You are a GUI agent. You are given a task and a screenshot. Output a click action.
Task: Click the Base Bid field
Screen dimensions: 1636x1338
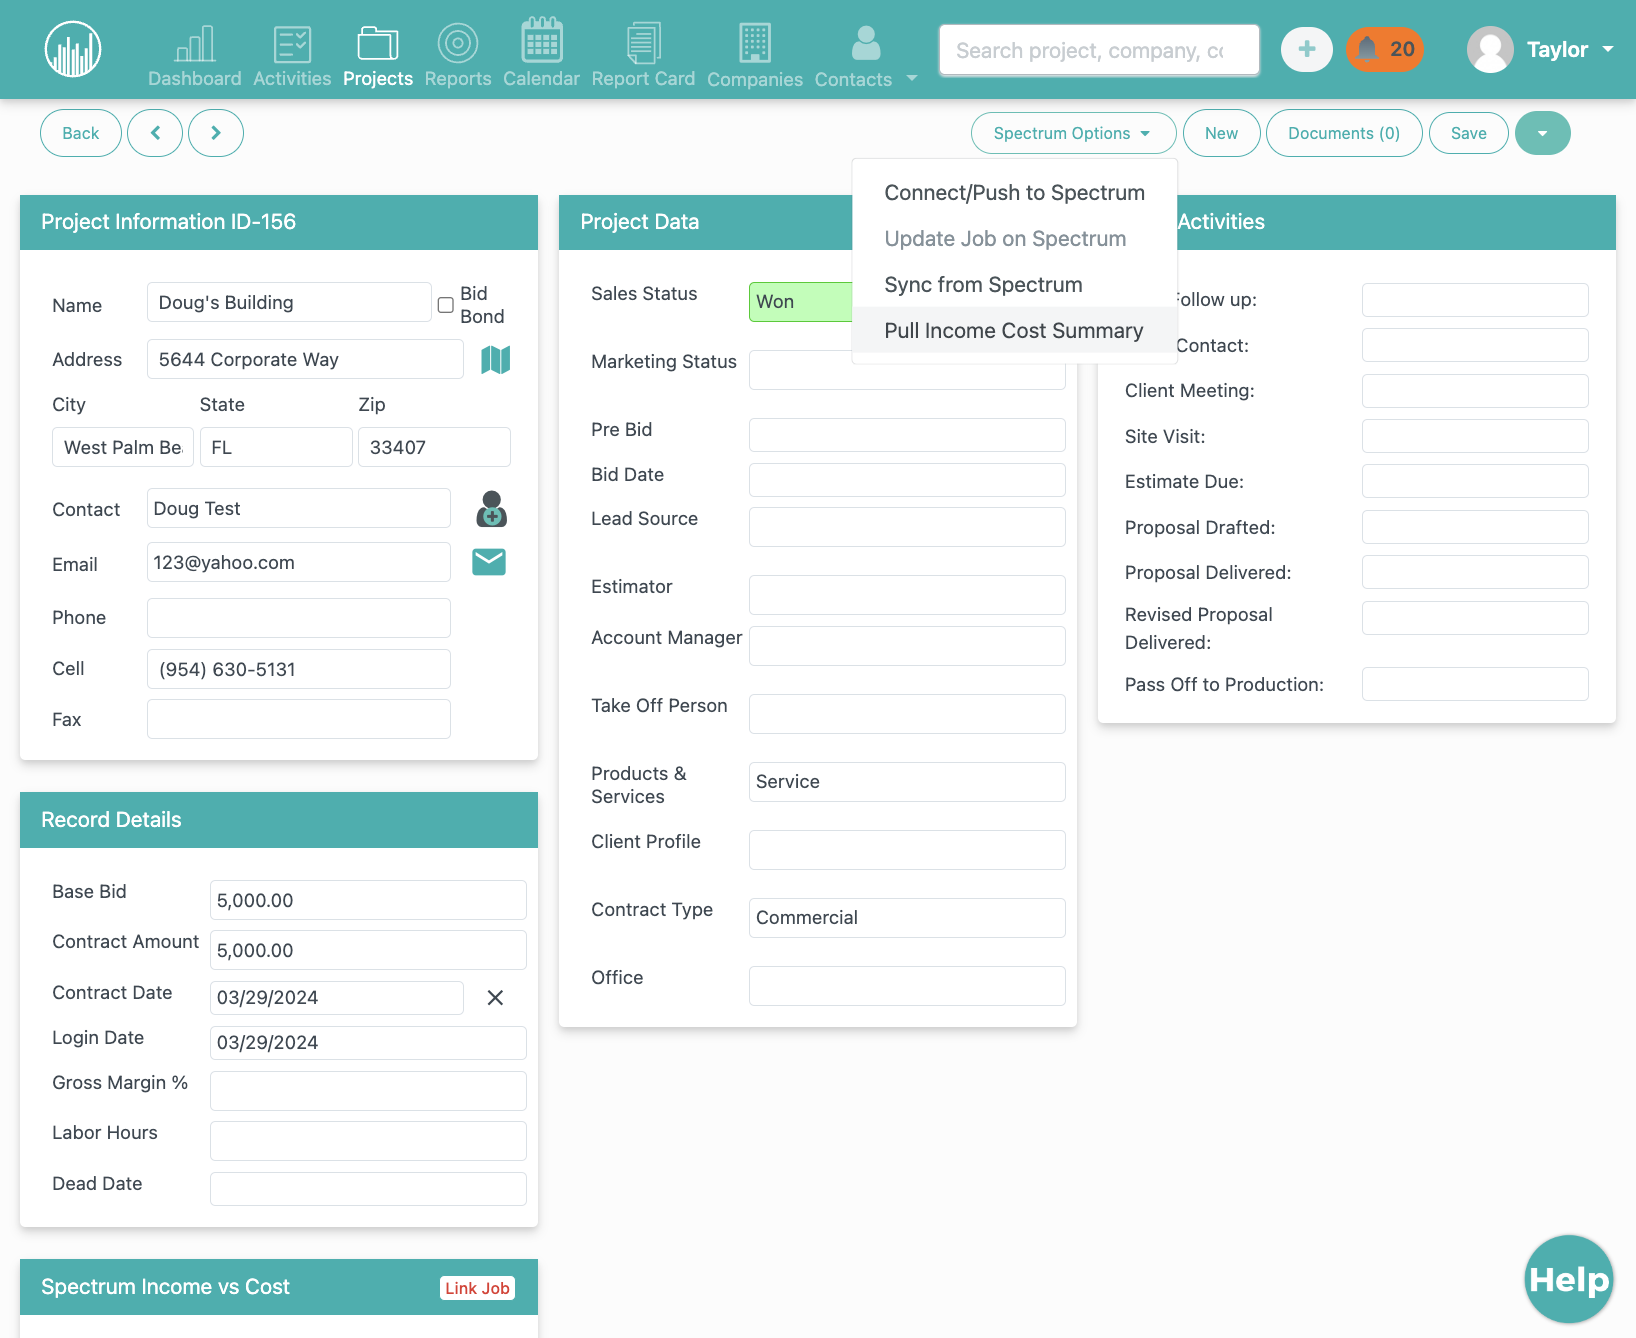(368, 900)
